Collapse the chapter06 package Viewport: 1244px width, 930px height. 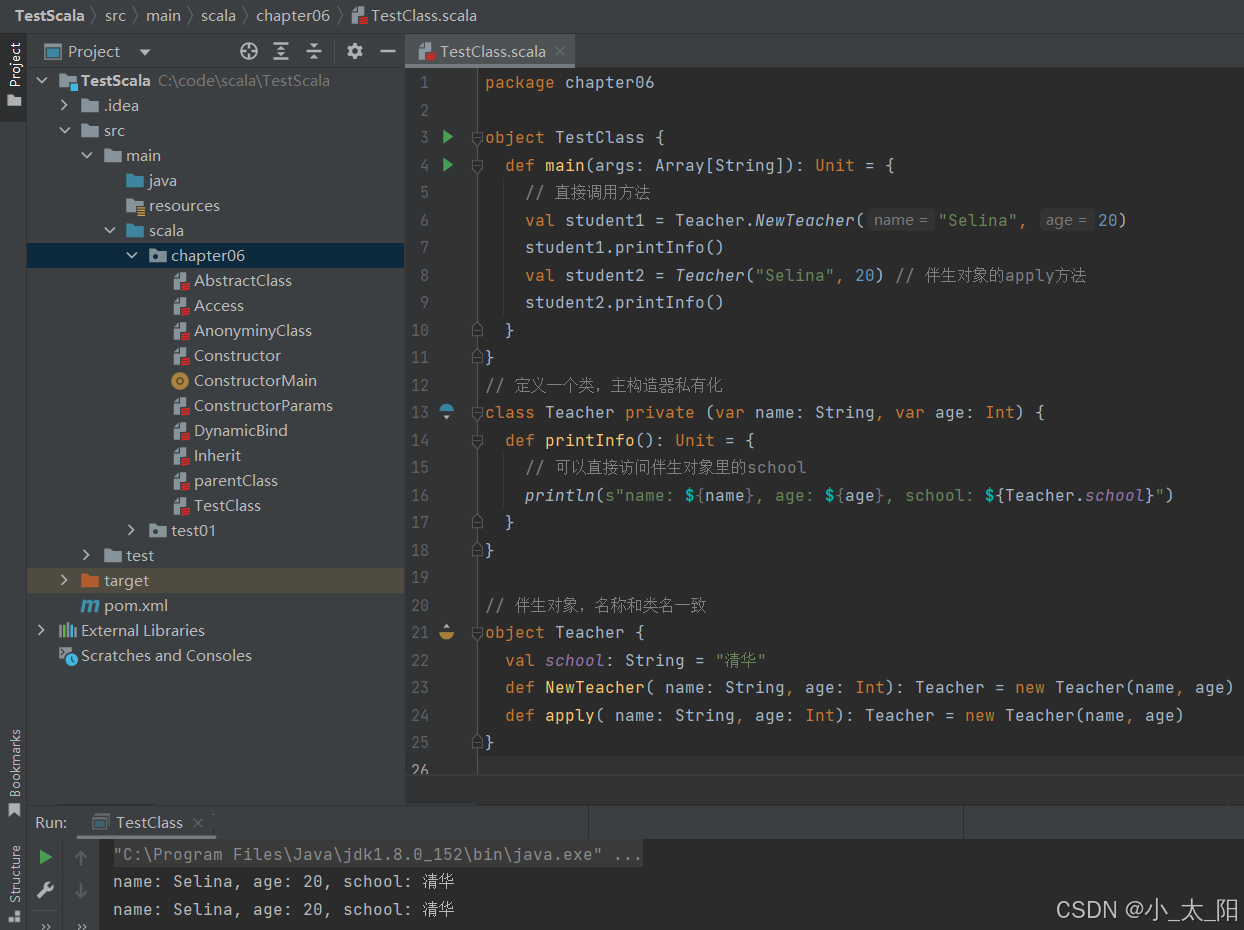[x=132, y=255]
